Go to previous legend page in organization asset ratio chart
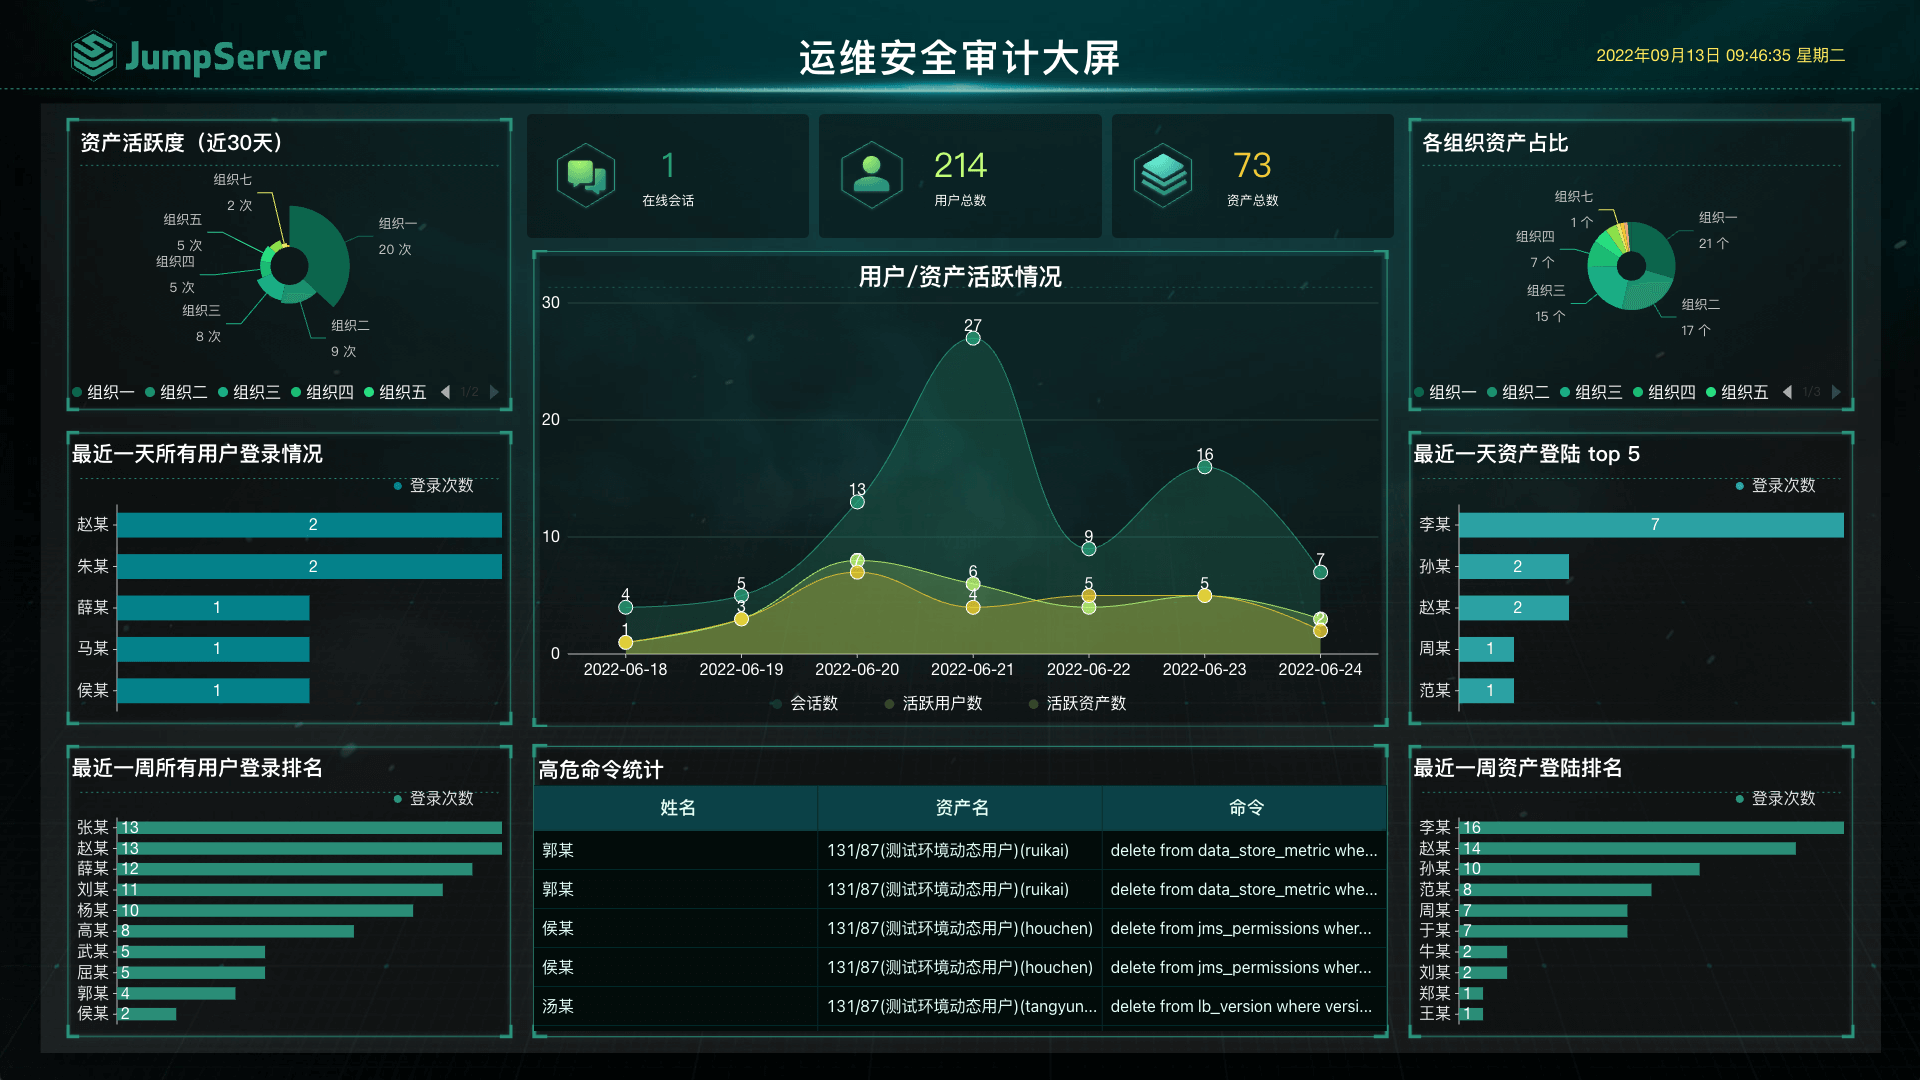 point(1787,392)
